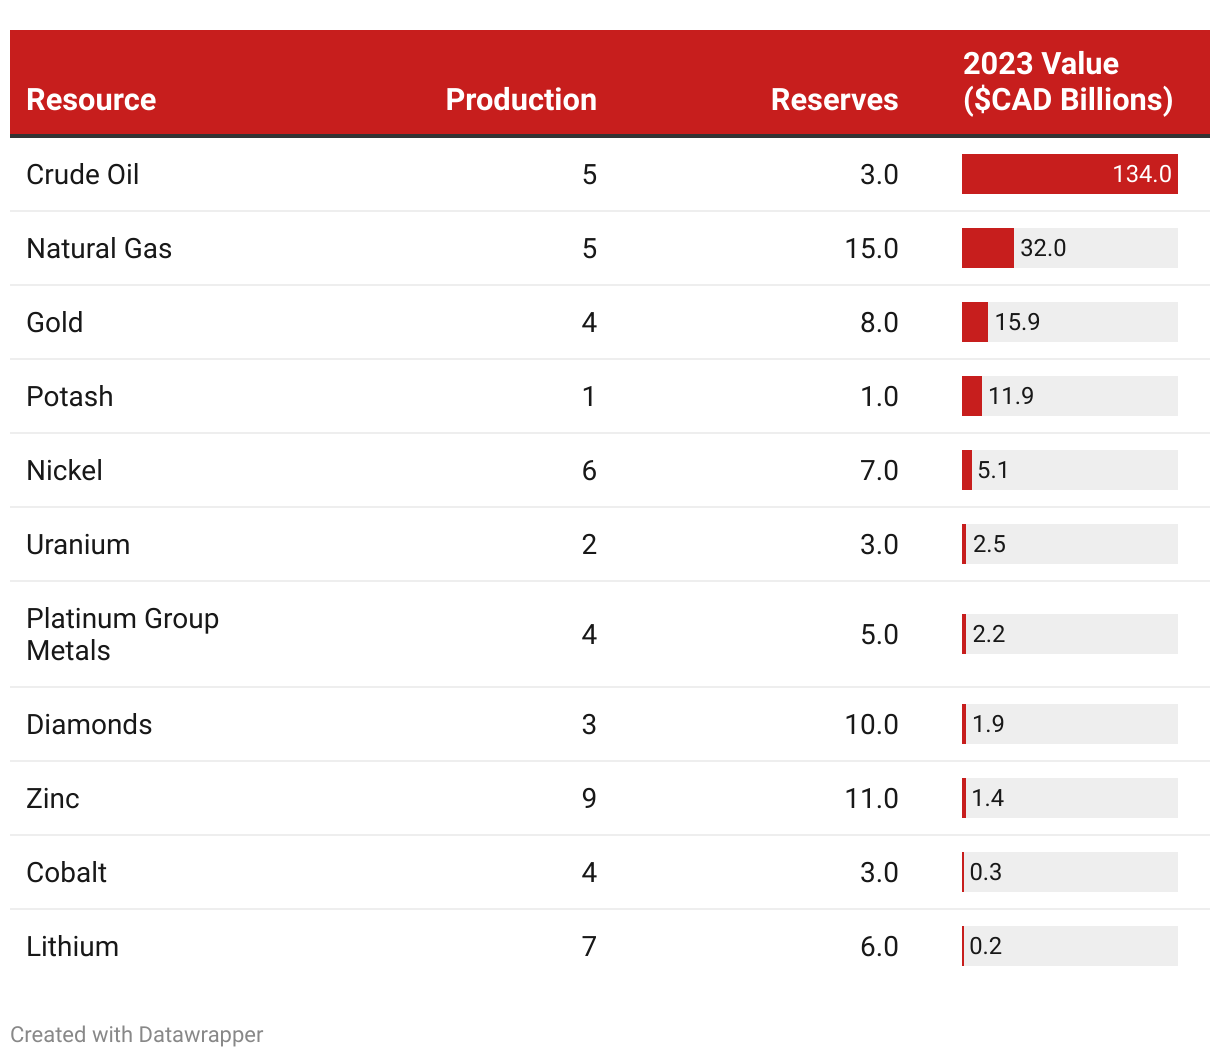Click the Natural Gas row label

(99, 248)
